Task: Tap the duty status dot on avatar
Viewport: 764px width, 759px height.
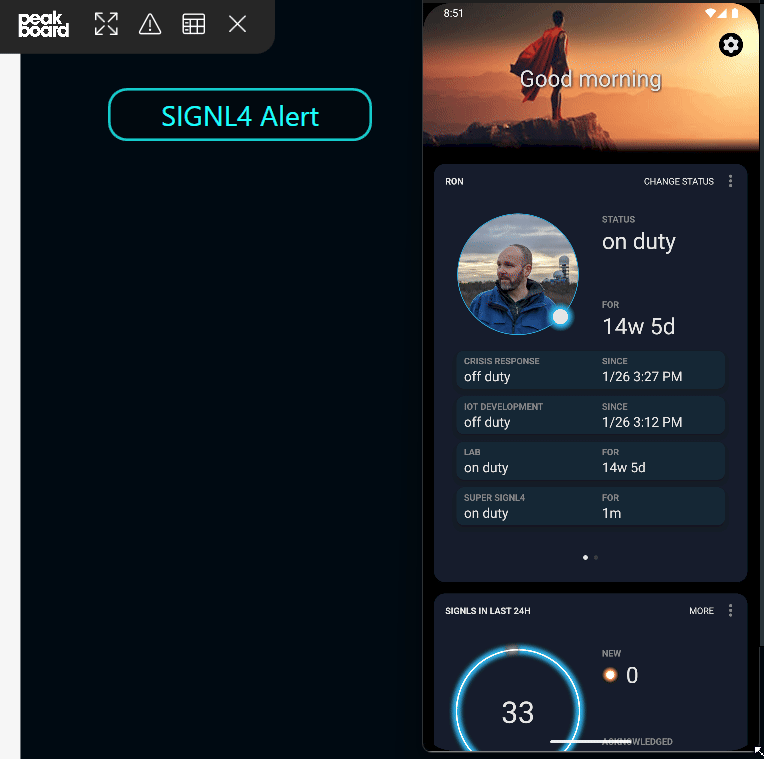Action: coord(560,317)
